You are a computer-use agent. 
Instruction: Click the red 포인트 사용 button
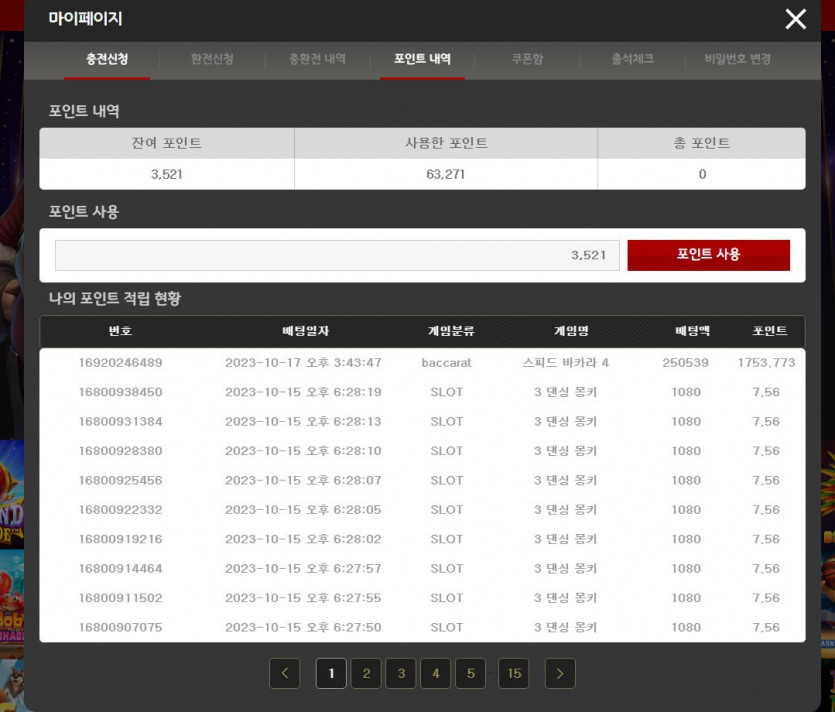point(708,255)
